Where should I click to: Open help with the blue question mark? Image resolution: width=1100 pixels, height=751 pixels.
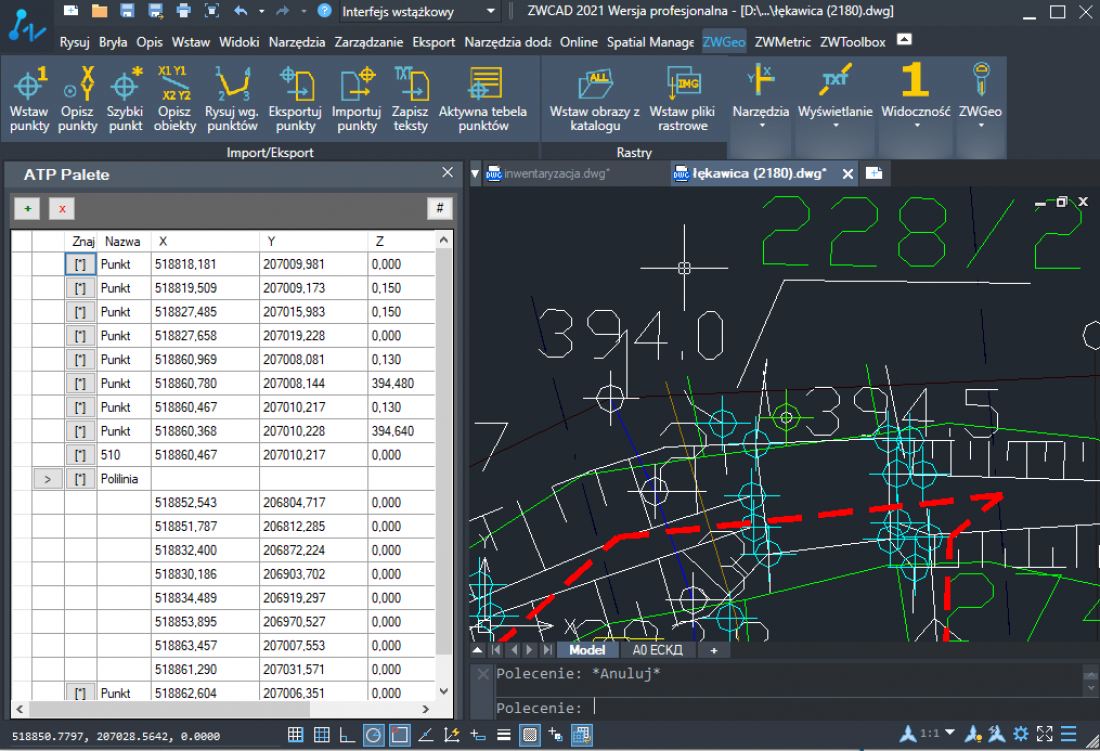[x=324, y=11]
